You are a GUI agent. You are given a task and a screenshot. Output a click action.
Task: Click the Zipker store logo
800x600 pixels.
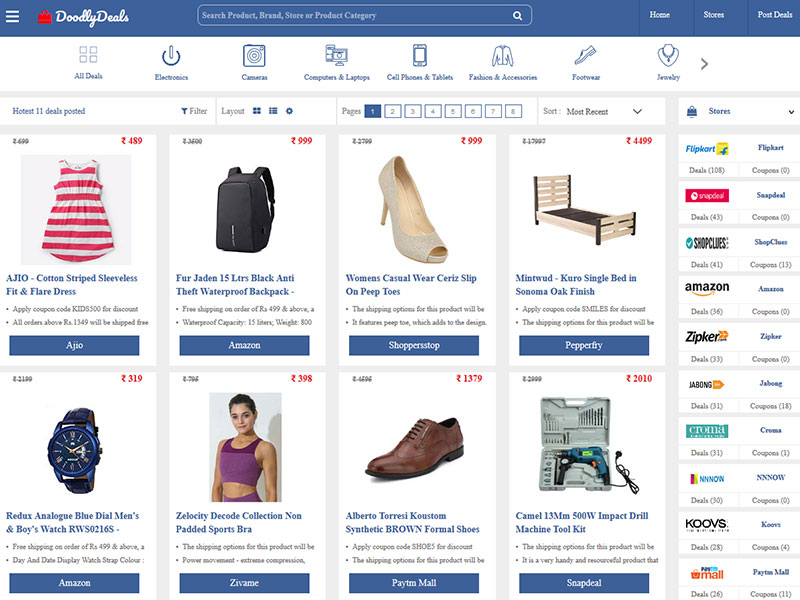click(707, 336)
